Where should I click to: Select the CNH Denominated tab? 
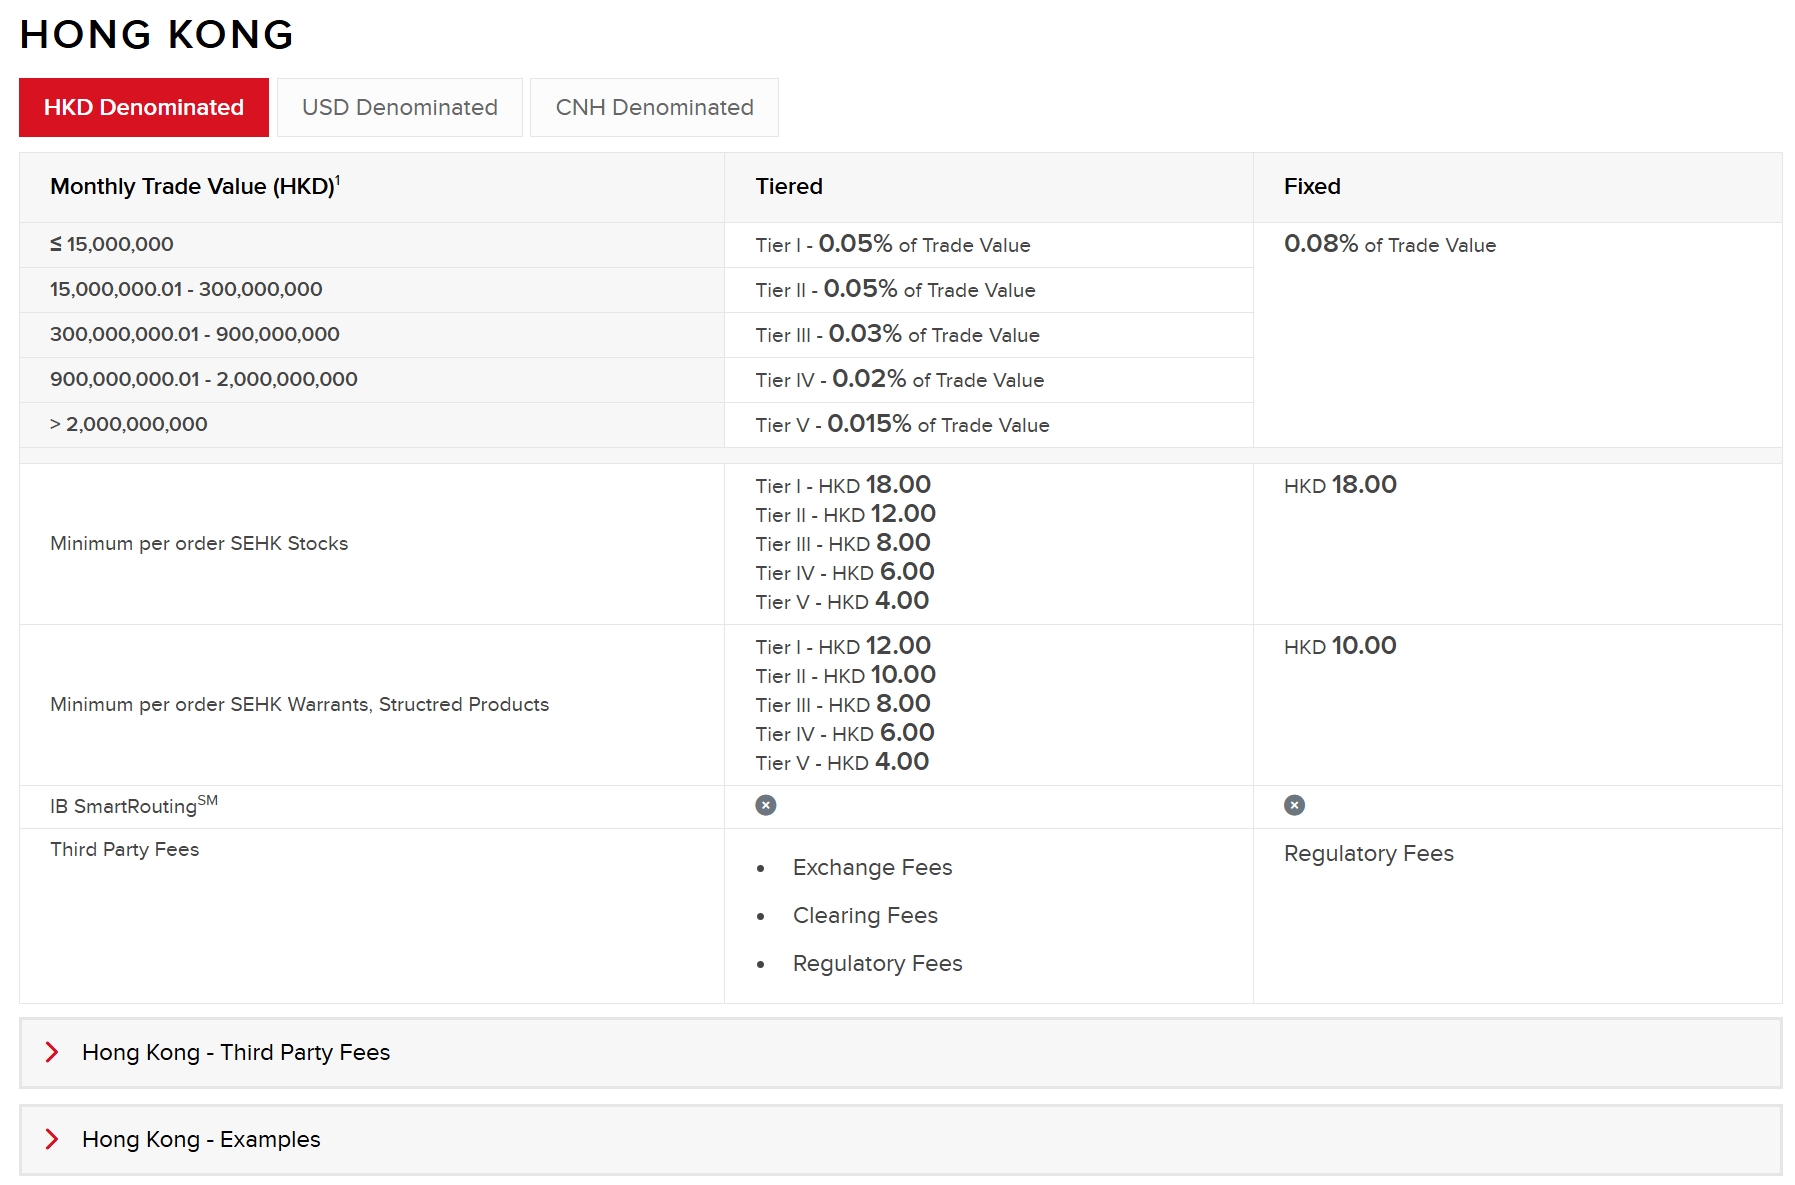(x=654, y=107)
